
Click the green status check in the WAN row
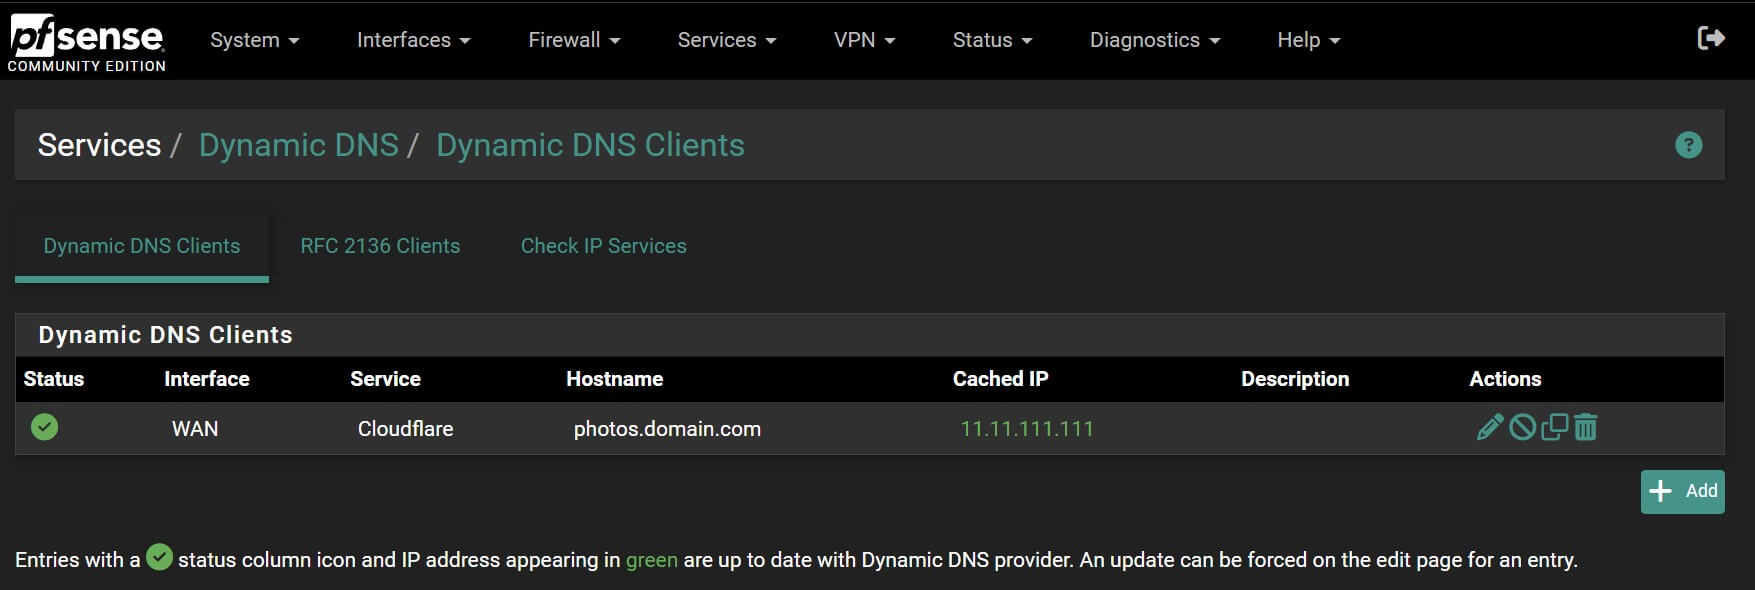click(44, 427)
